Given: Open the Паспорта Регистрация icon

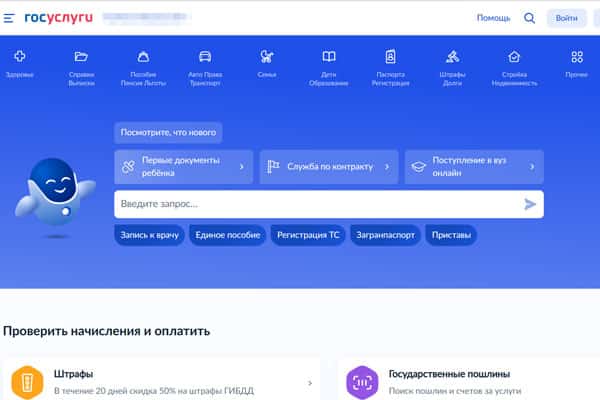Looking at the screenshot, I should click(390, 57).
